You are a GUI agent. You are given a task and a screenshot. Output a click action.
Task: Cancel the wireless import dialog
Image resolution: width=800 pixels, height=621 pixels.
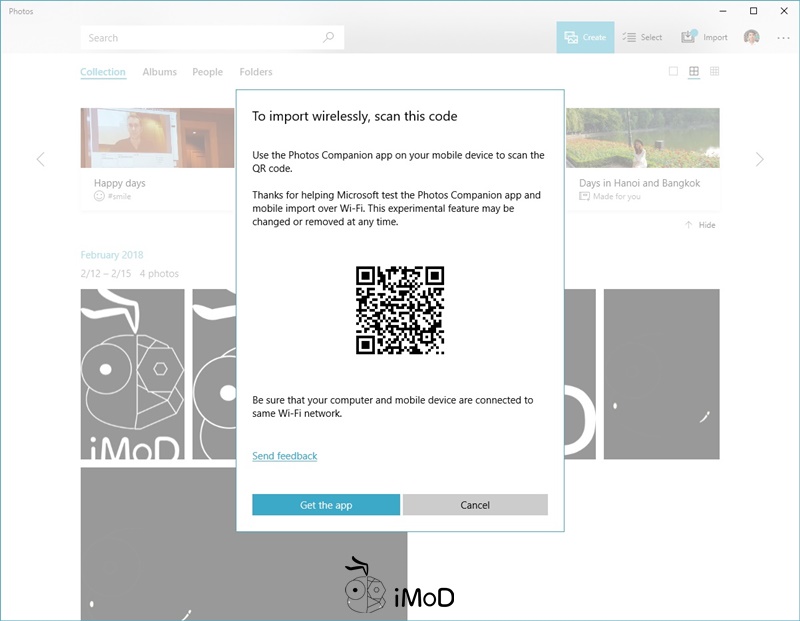475,505
